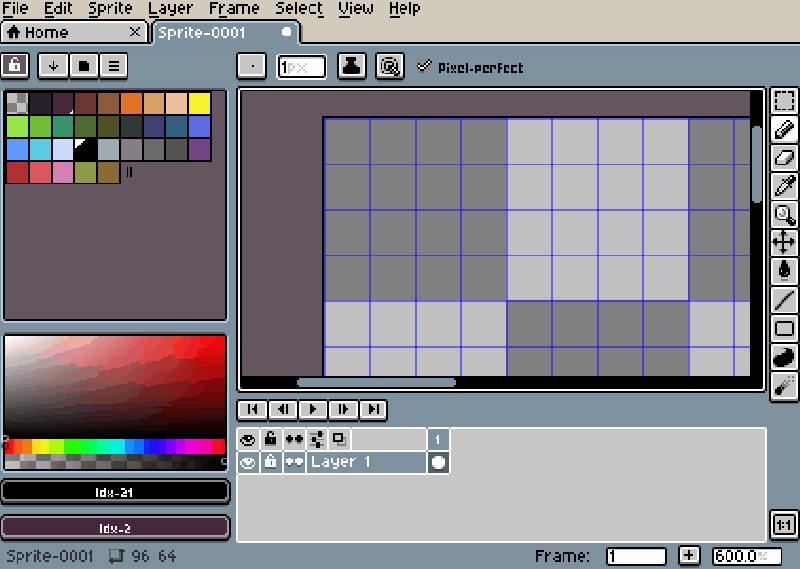The height and width of the screenshot is (569, 800).
Task: Click the alpha transparency bar below hue
Action: click(115, 462)
